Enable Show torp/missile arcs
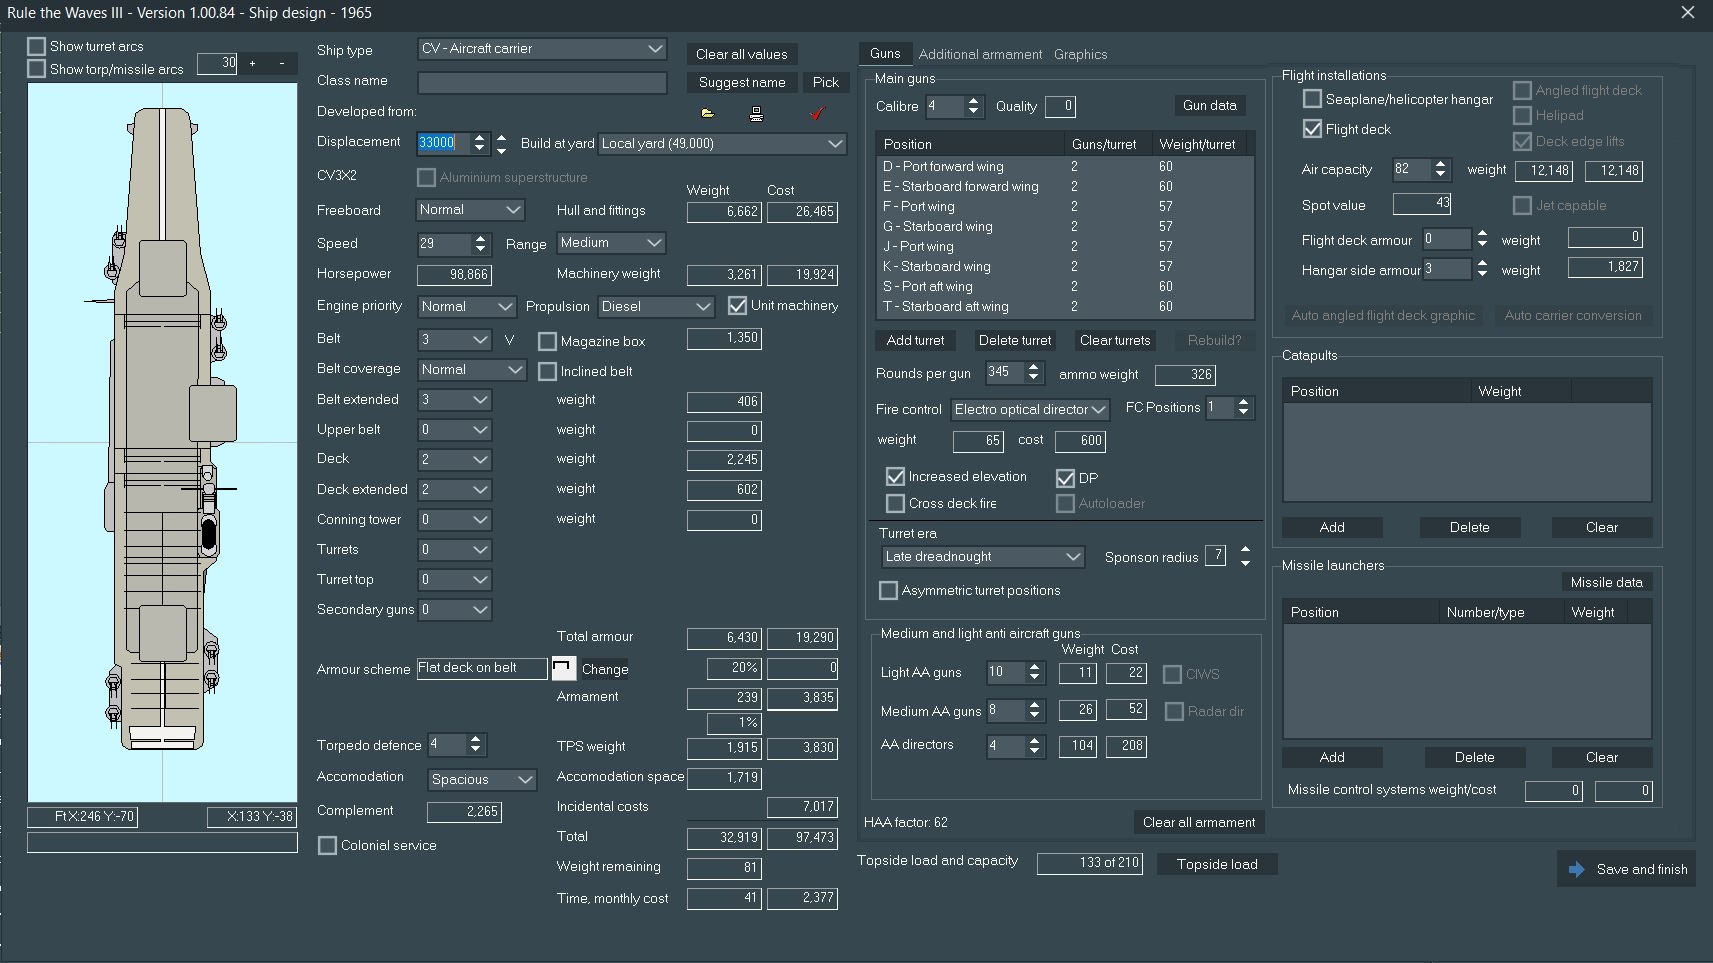Image resolution: width=1713 pixels, height=963 pixels. point(37,68)
